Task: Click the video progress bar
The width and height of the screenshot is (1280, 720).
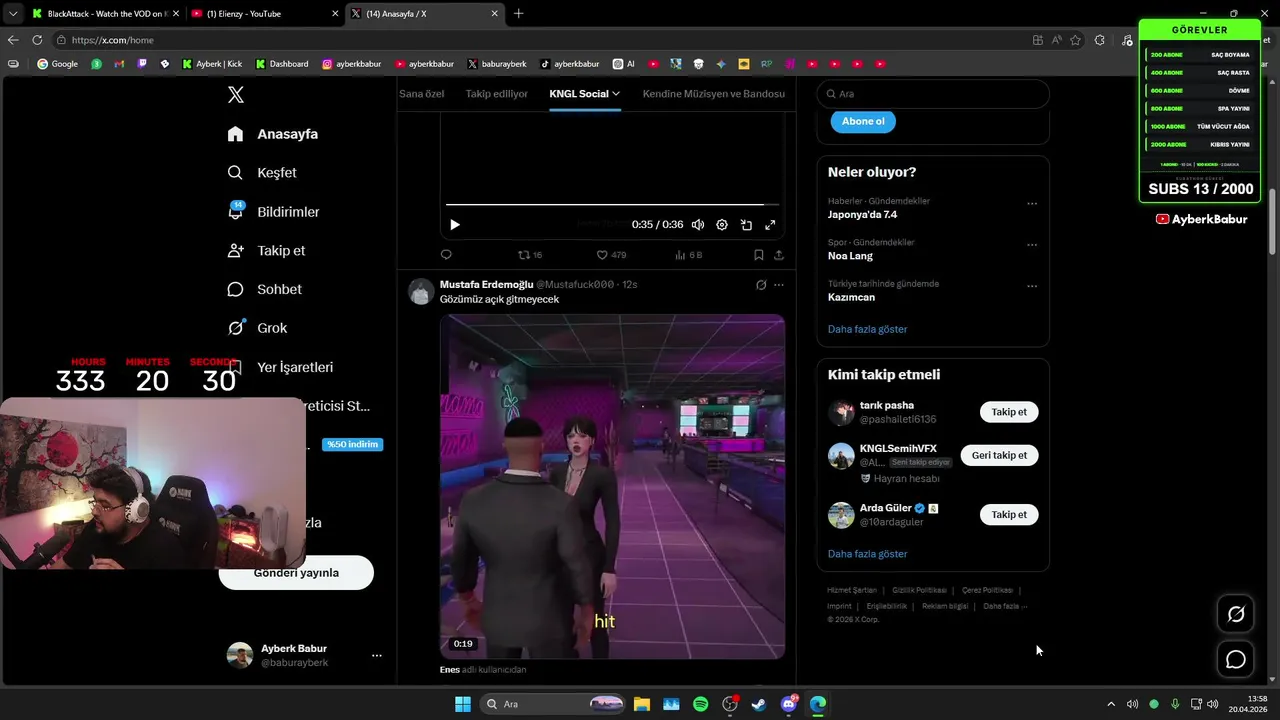Action: (x=611, y=205)
